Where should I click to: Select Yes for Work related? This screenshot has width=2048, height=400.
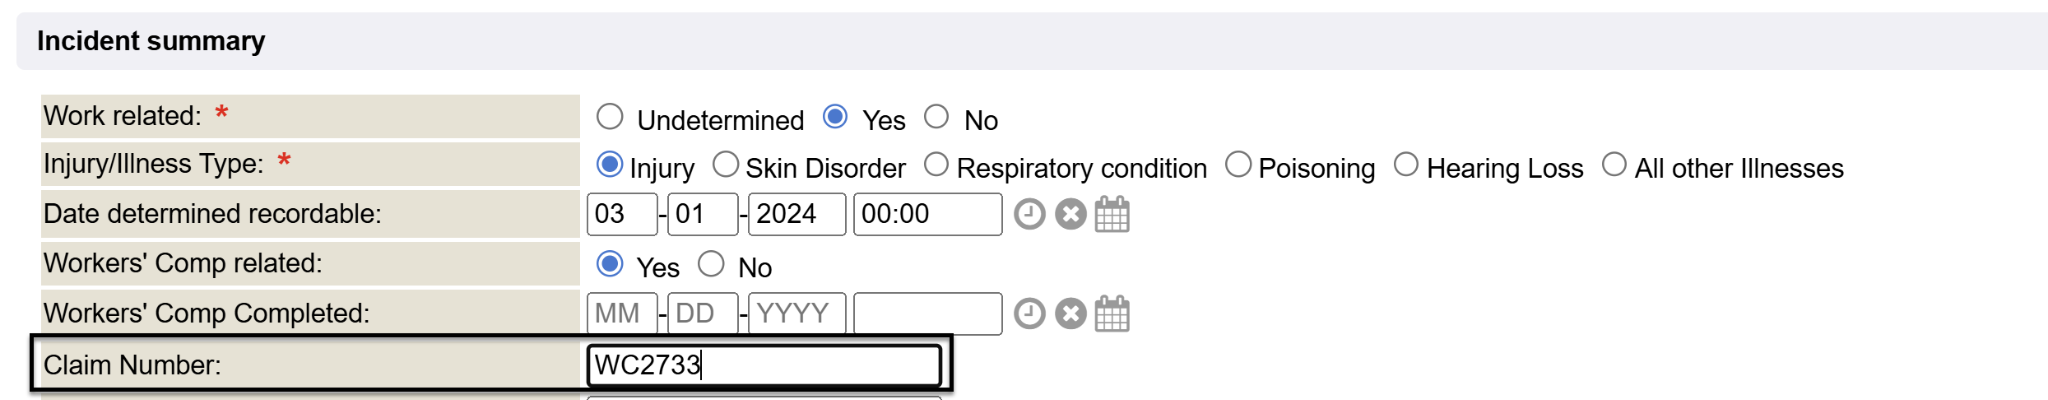coord(835,117)
